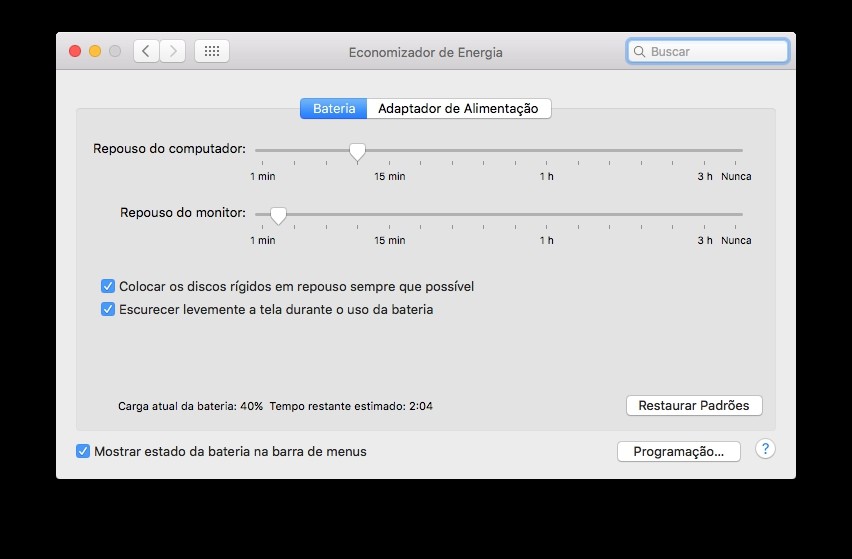Image resolution: width=852 pixels, height=559 pixels.
Task: Click the 'Repouso do monitor' slider thumb
Action: (x=278, y=215)
